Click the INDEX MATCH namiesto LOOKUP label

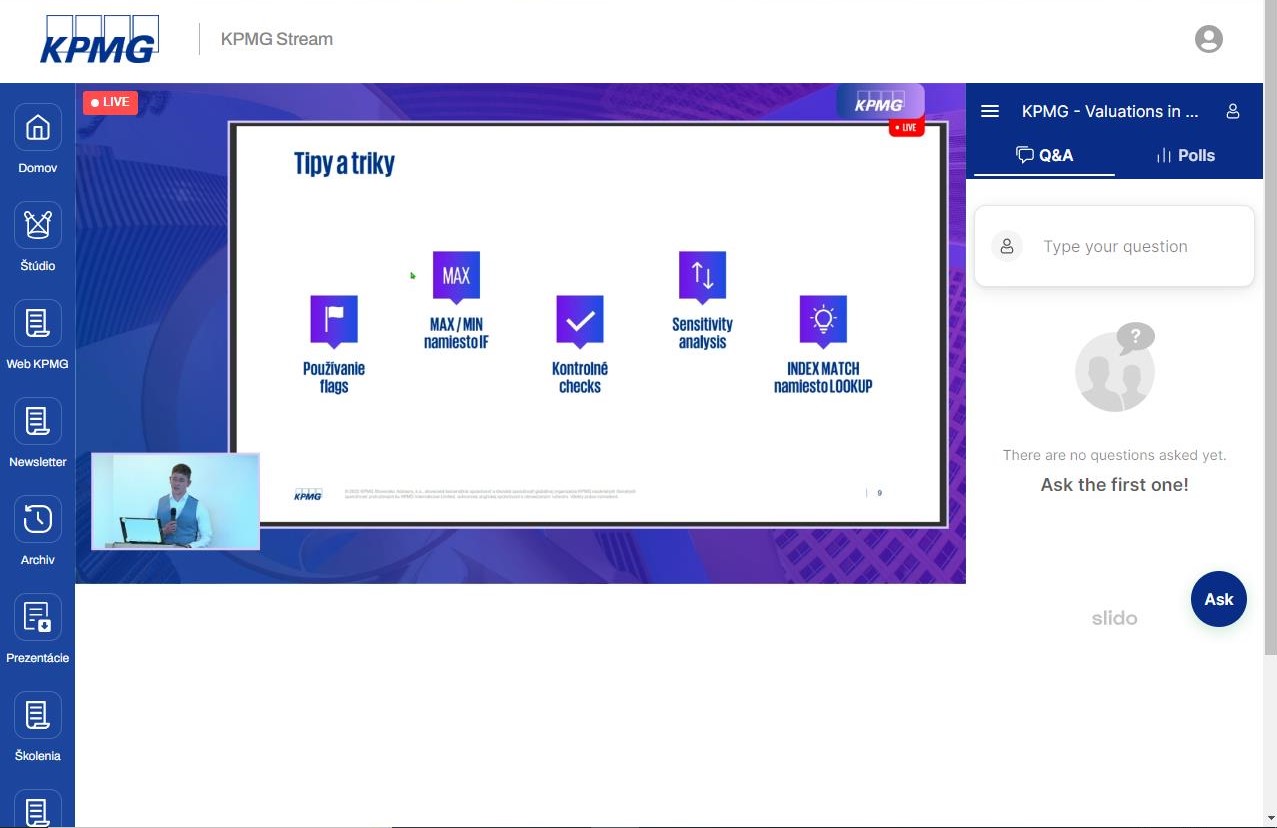823,377
